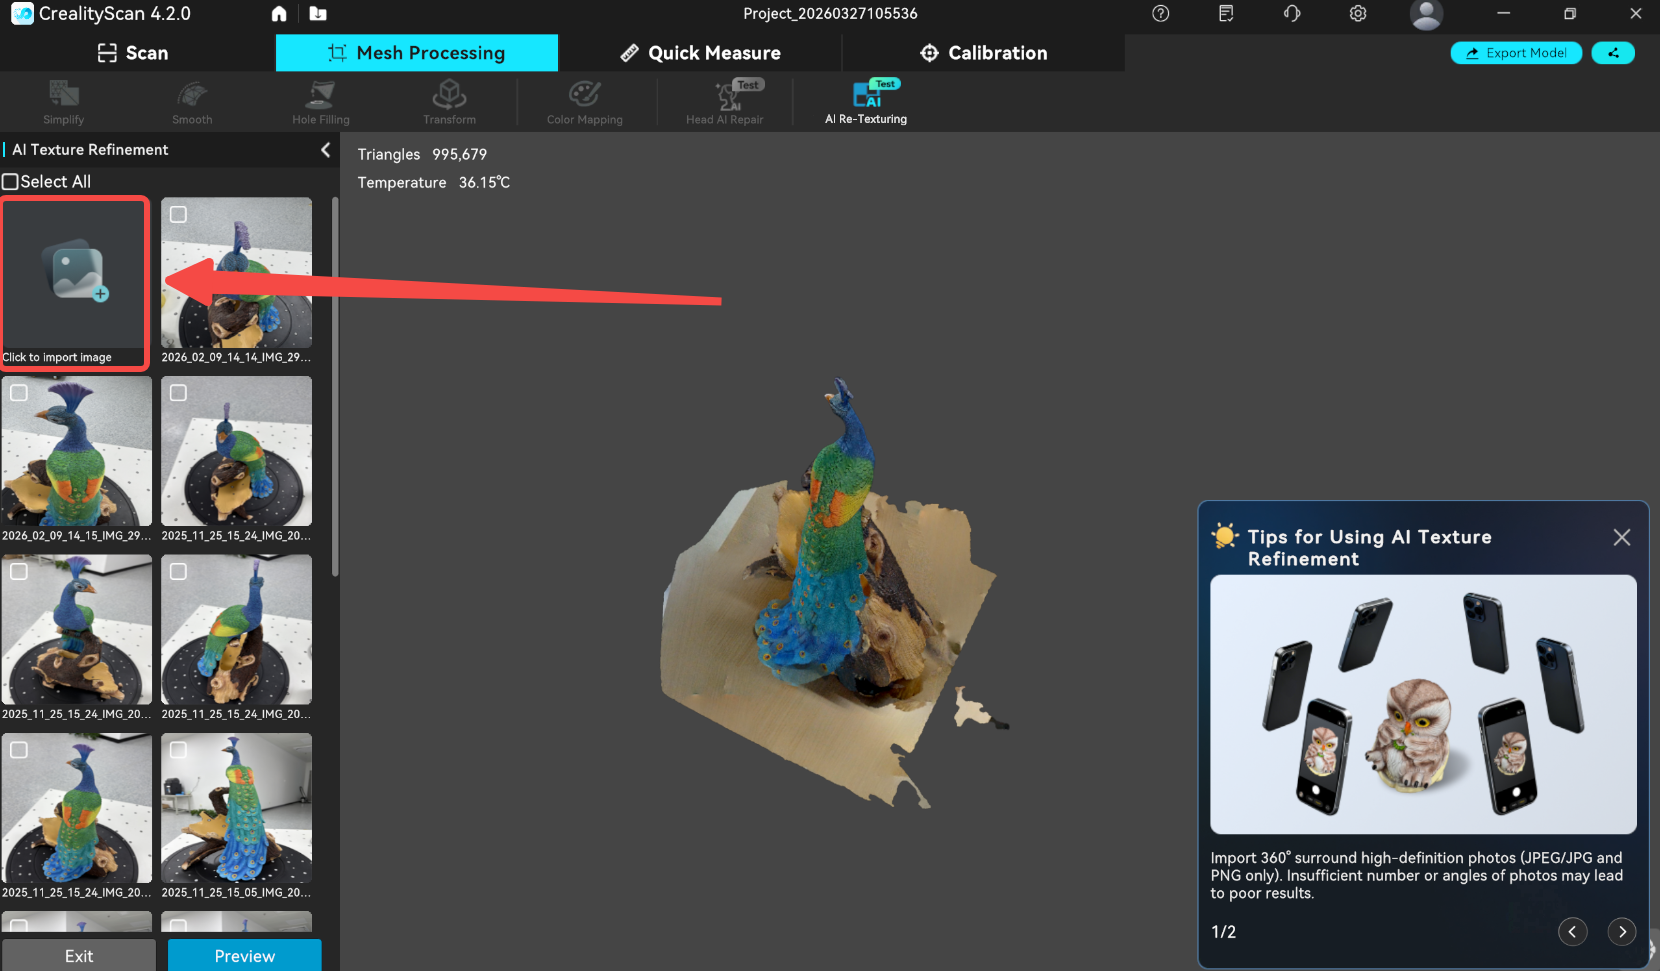Click the import image tile

tap(75, 282)
